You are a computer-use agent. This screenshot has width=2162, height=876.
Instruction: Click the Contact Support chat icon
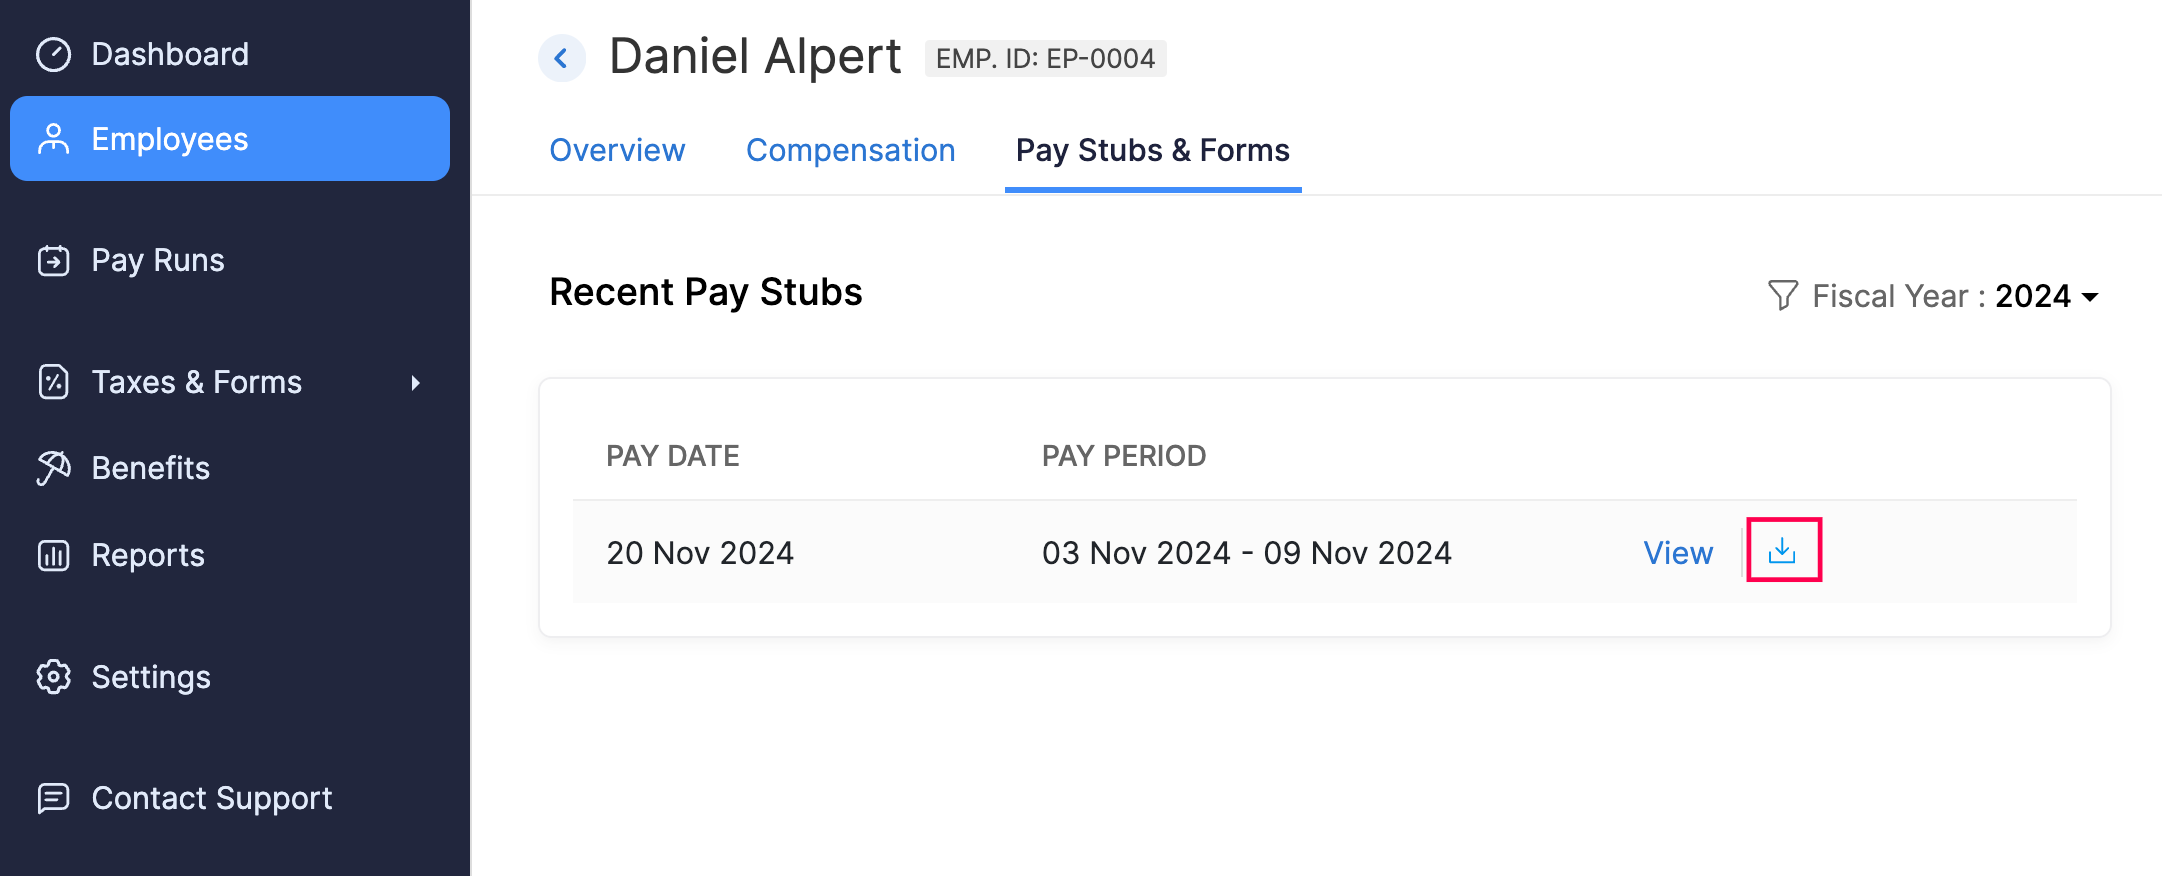[x=54, y=798]
